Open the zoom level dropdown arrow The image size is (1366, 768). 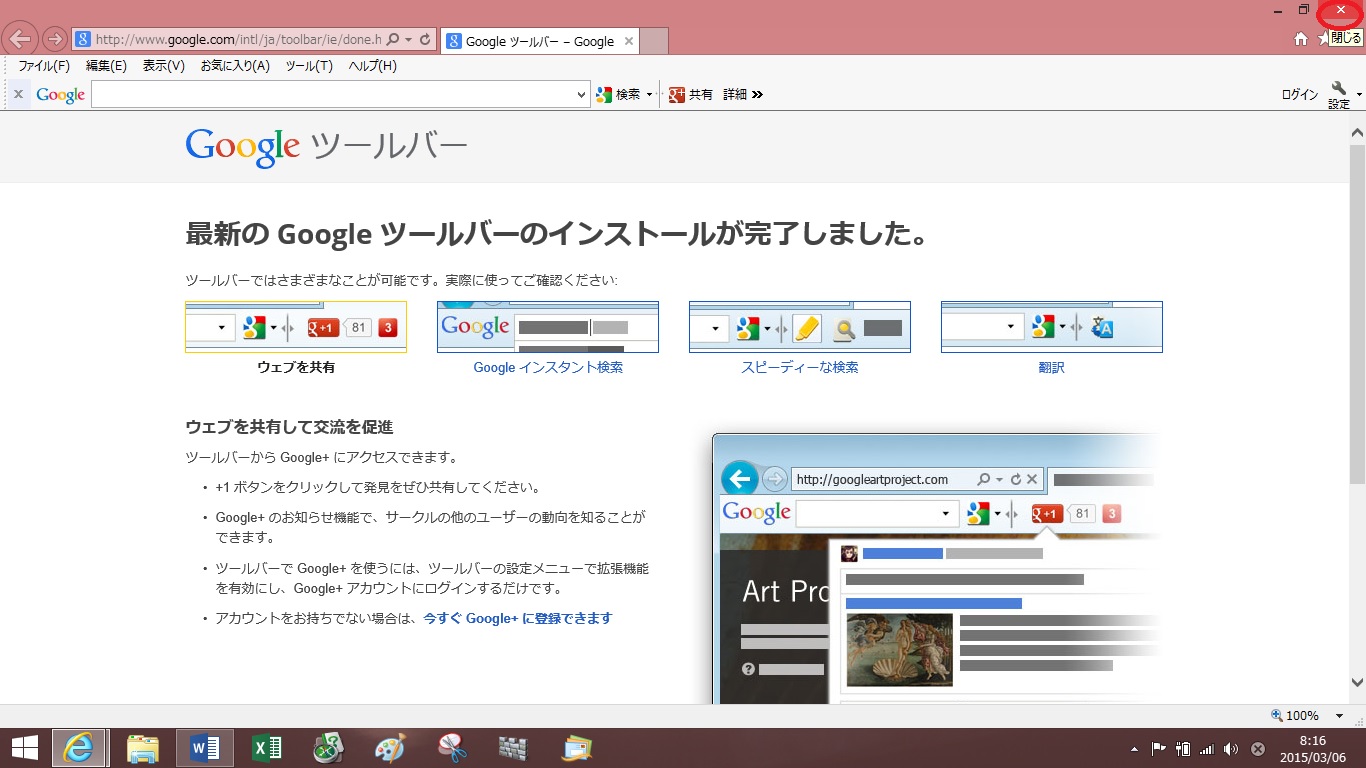pyautogui.click(x=1339, y=716)
